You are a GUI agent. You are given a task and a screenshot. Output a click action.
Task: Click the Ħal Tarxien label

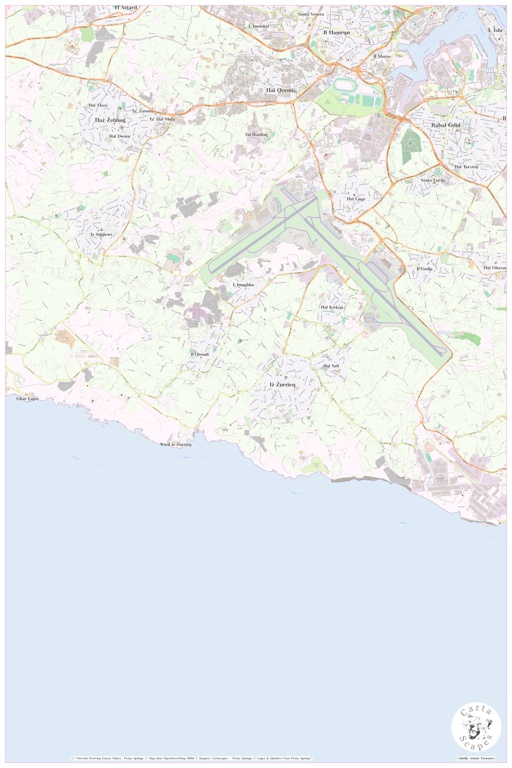[x=466, y=167]
